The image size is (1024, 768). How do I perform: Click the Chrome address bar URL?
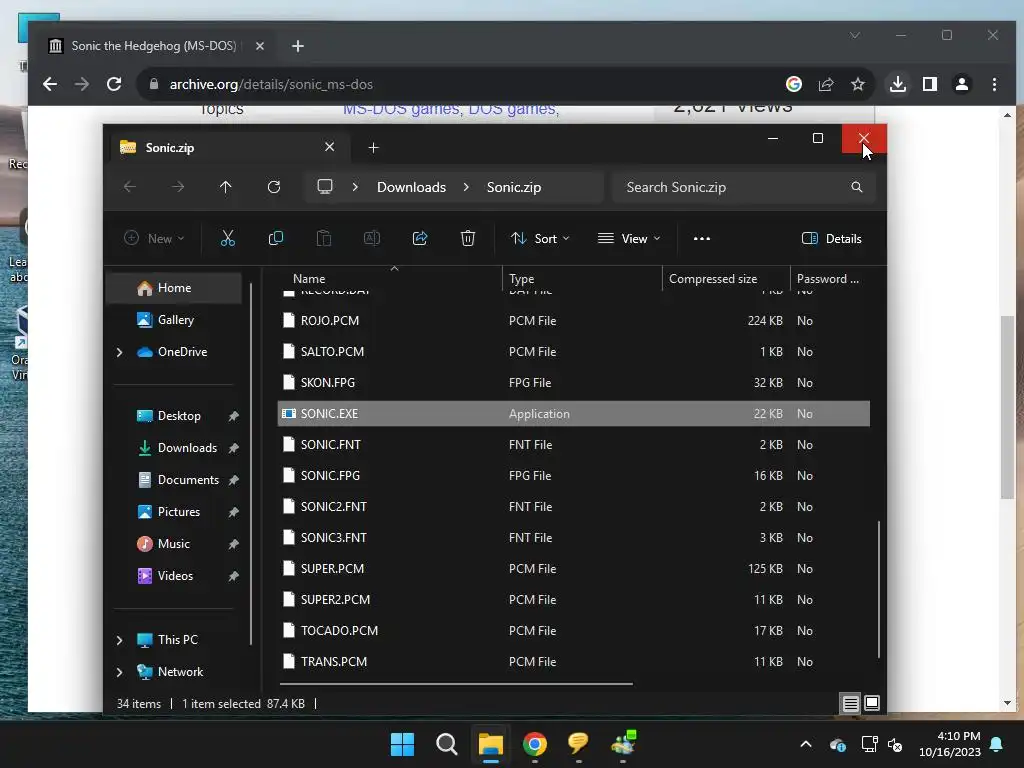271,84
